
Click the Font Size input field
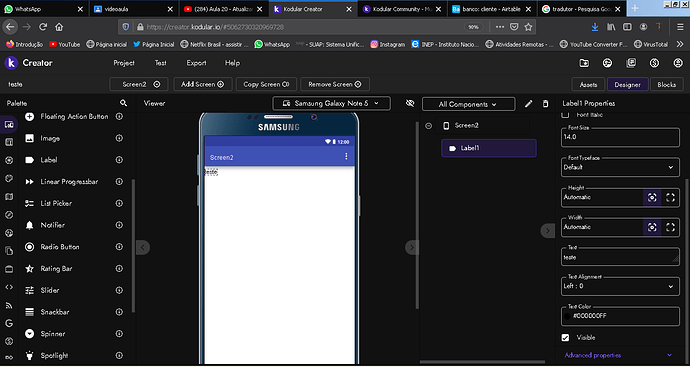620,137
